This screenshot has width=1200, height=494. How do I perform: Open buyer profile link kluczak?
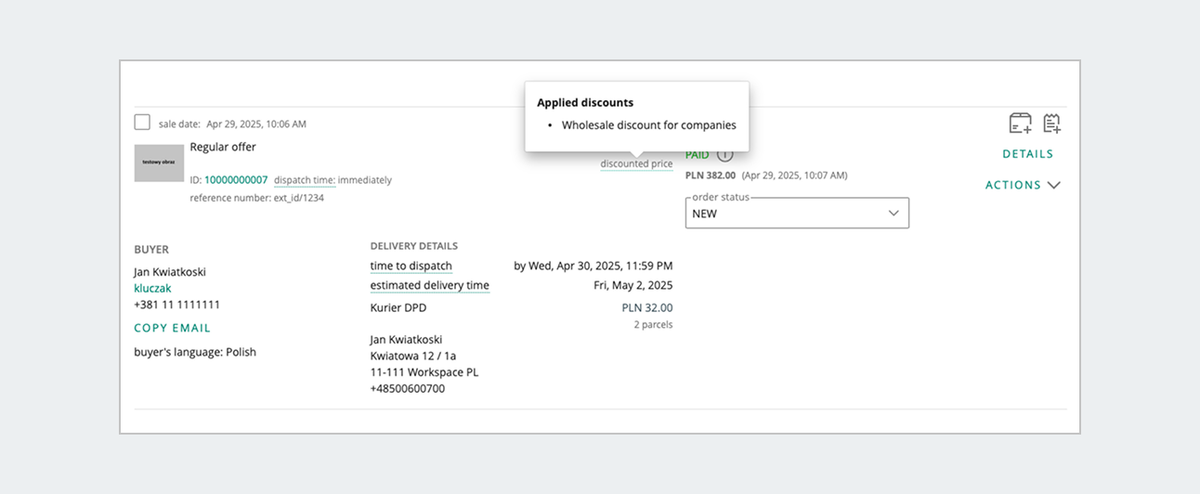(152, 288)
